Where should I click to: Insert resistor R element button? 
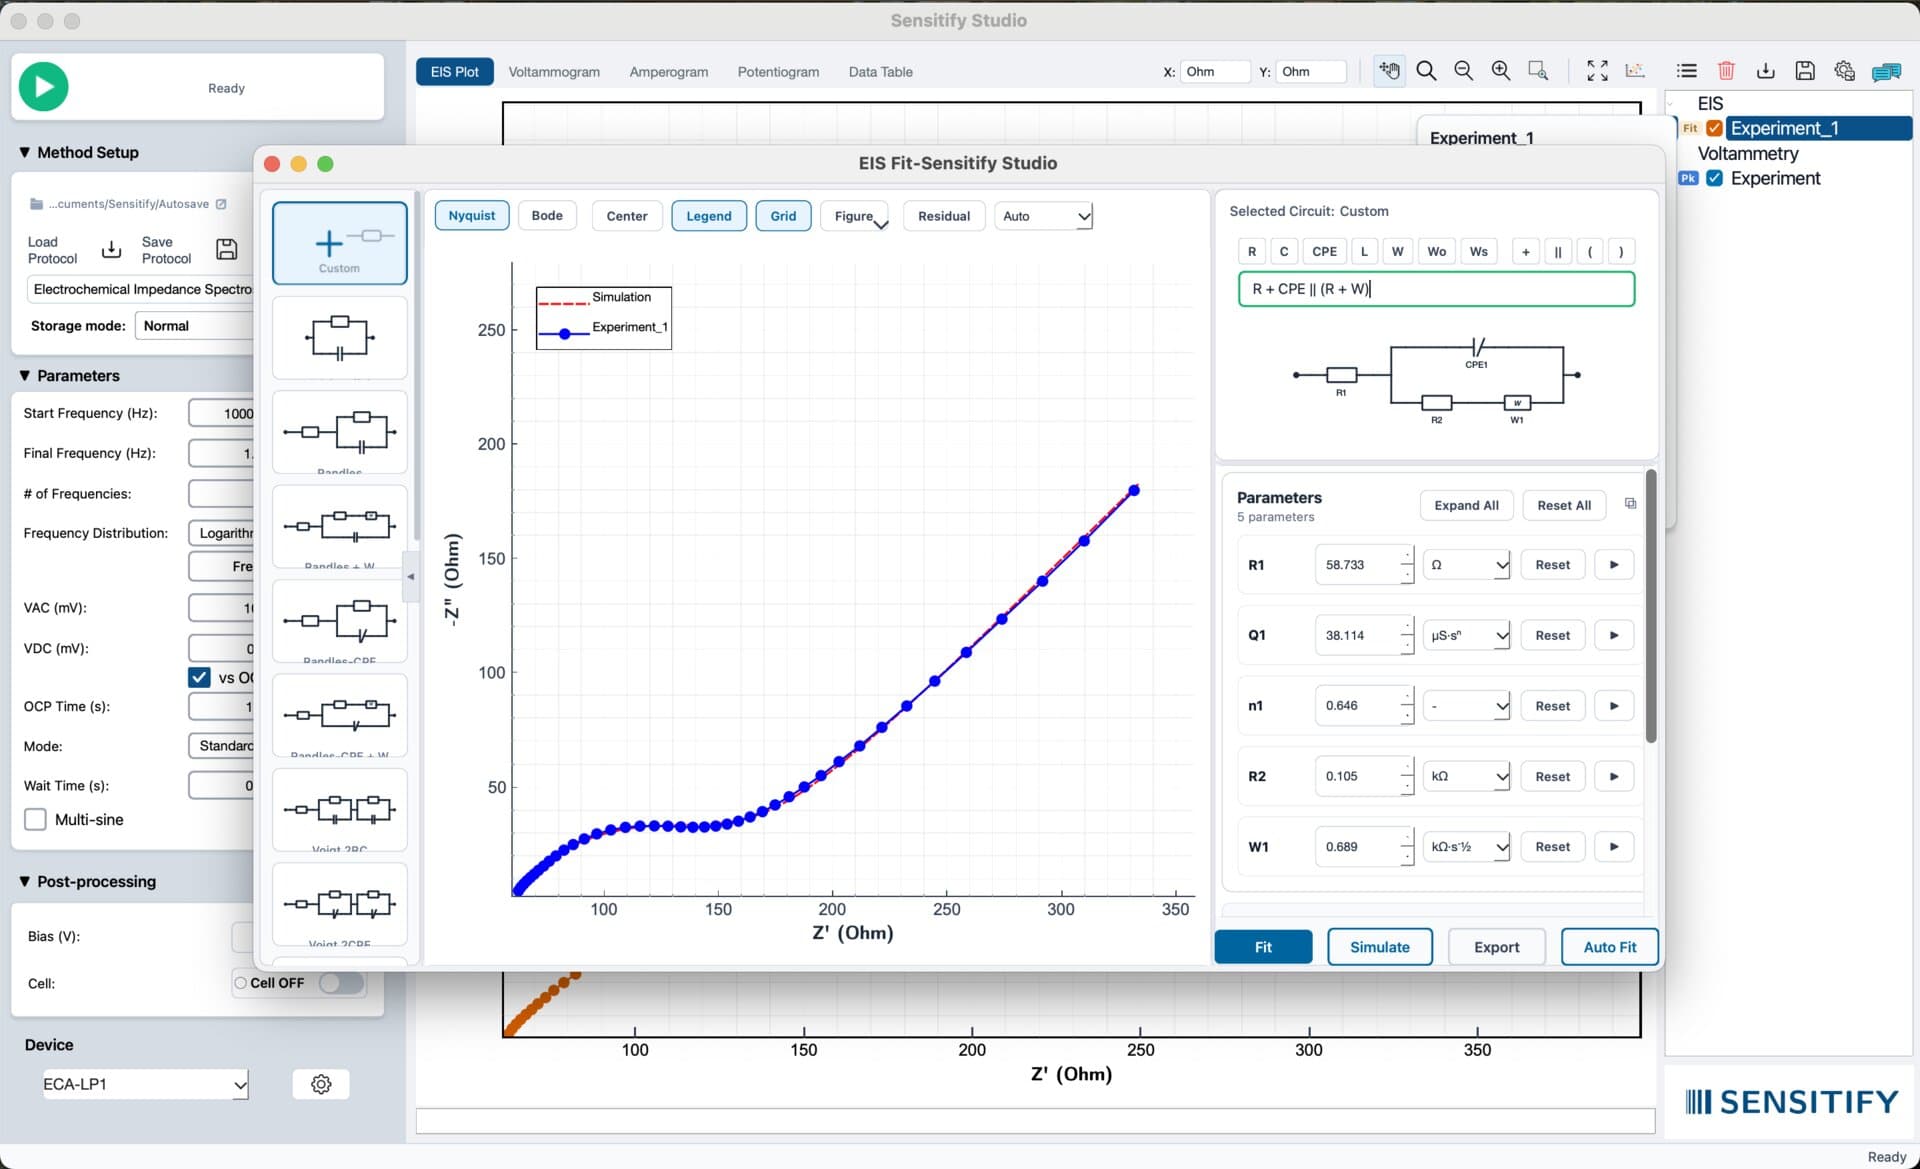1251,252
